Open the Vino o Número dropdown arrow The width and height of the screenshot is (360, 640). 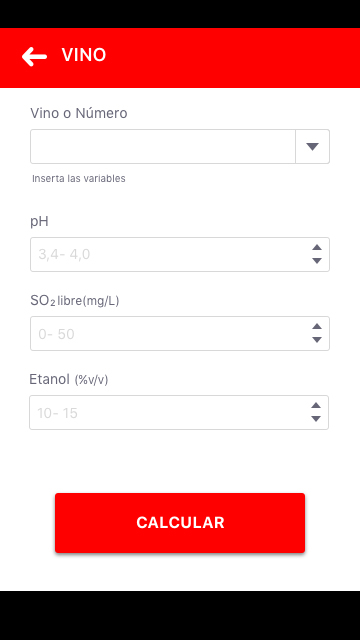(312, 147)
